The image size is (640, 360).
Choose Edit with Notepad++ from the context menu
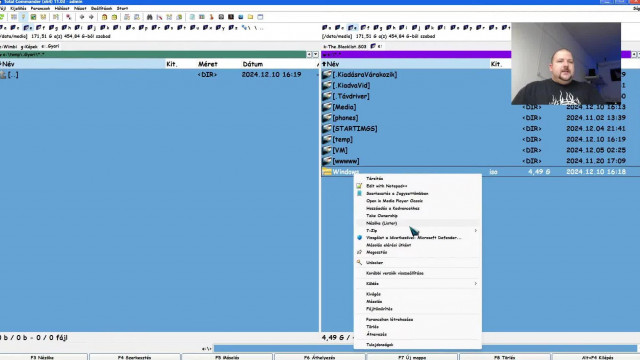[x=386, y=186]
